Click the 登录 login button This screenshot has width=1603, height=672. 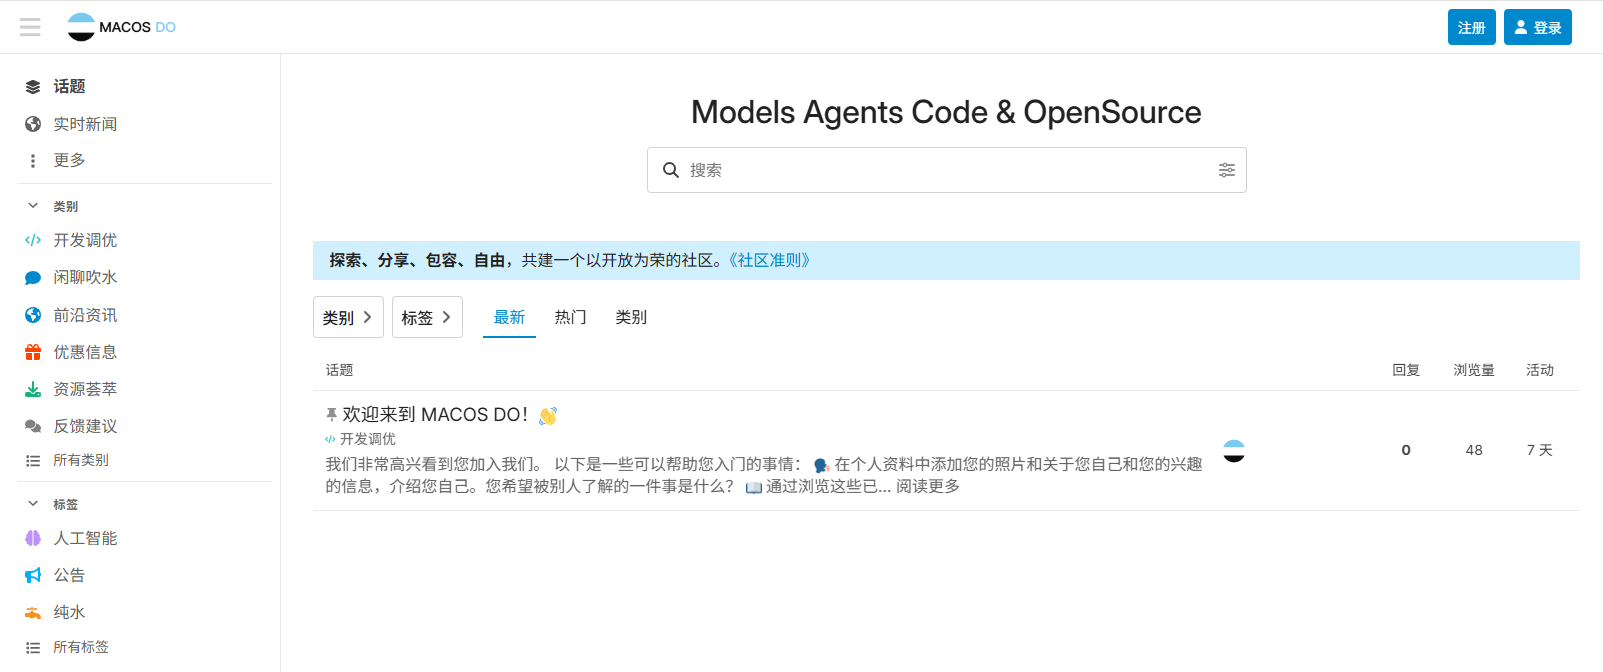pos(1537,27)
